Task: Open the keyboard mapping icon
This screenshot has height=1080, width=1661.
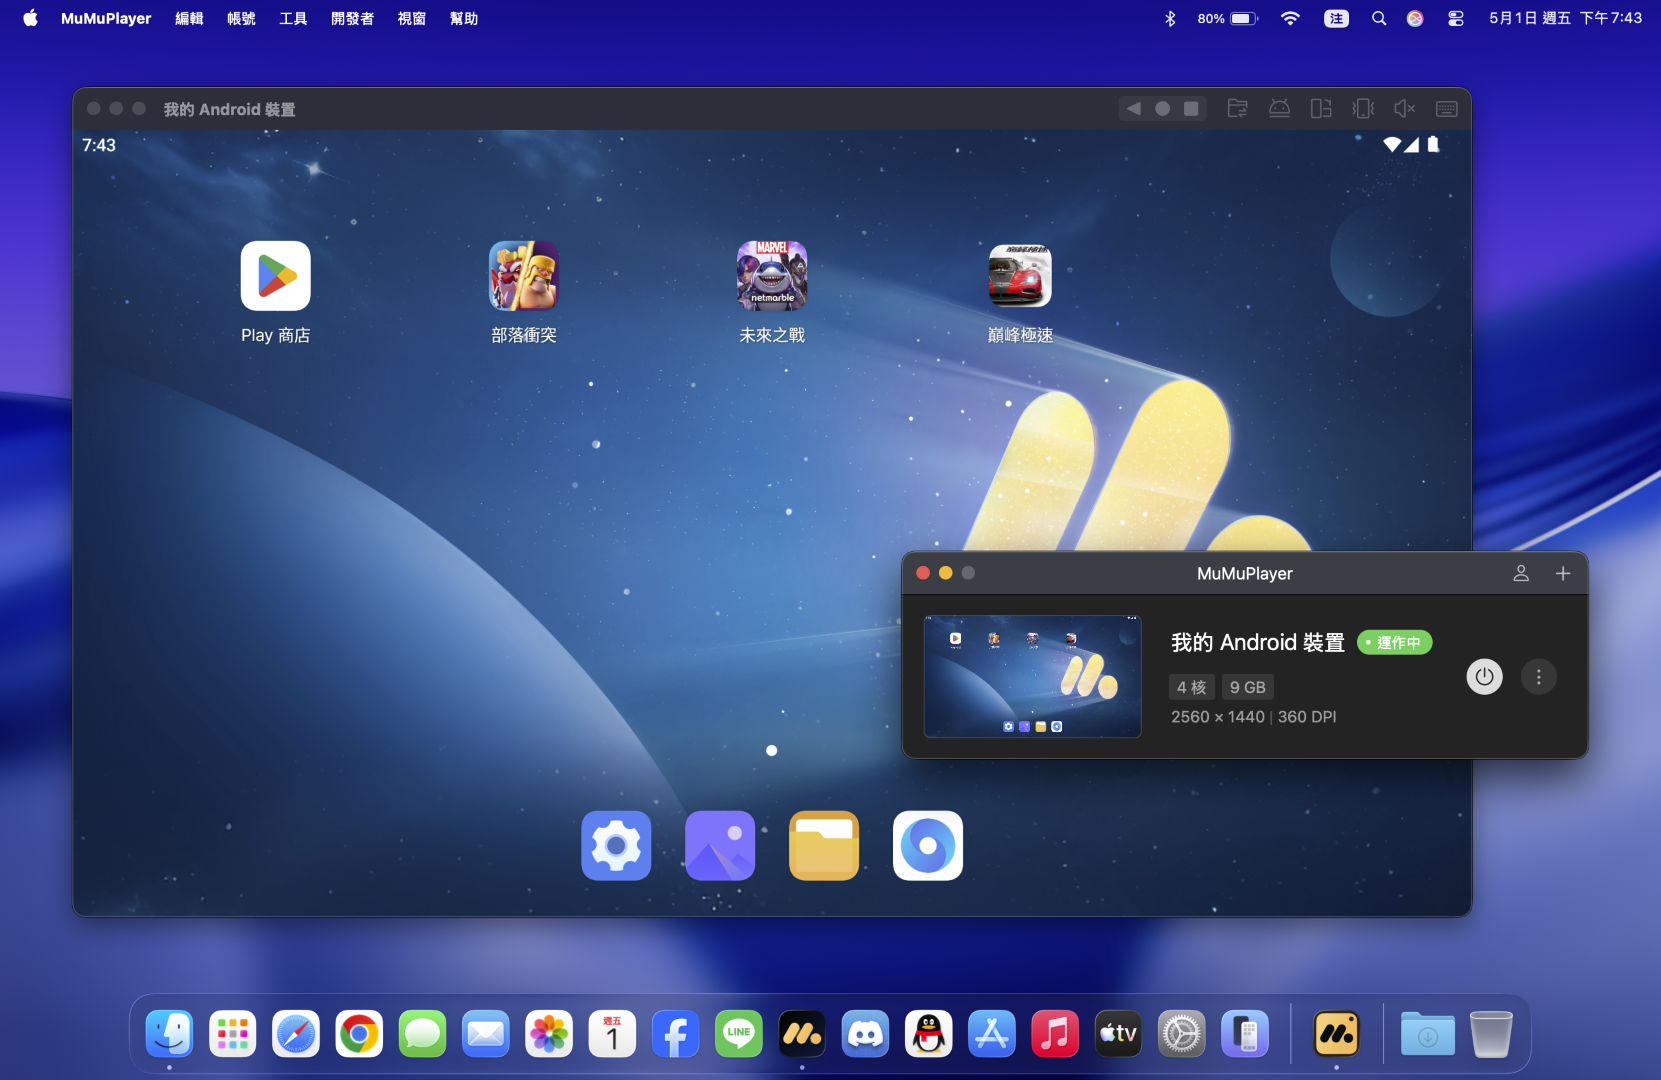Action: point(1447,109)
